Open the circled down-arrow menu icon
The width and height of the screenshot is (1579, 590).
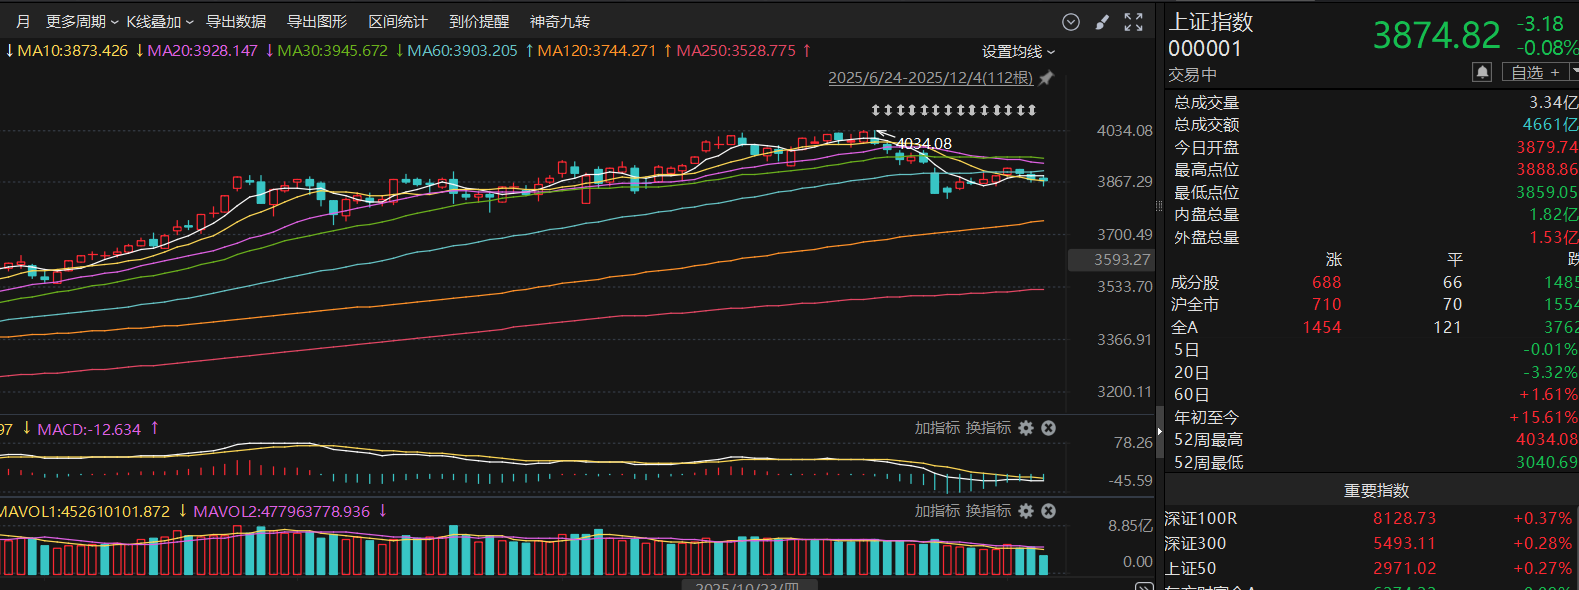pos(1070,22)
